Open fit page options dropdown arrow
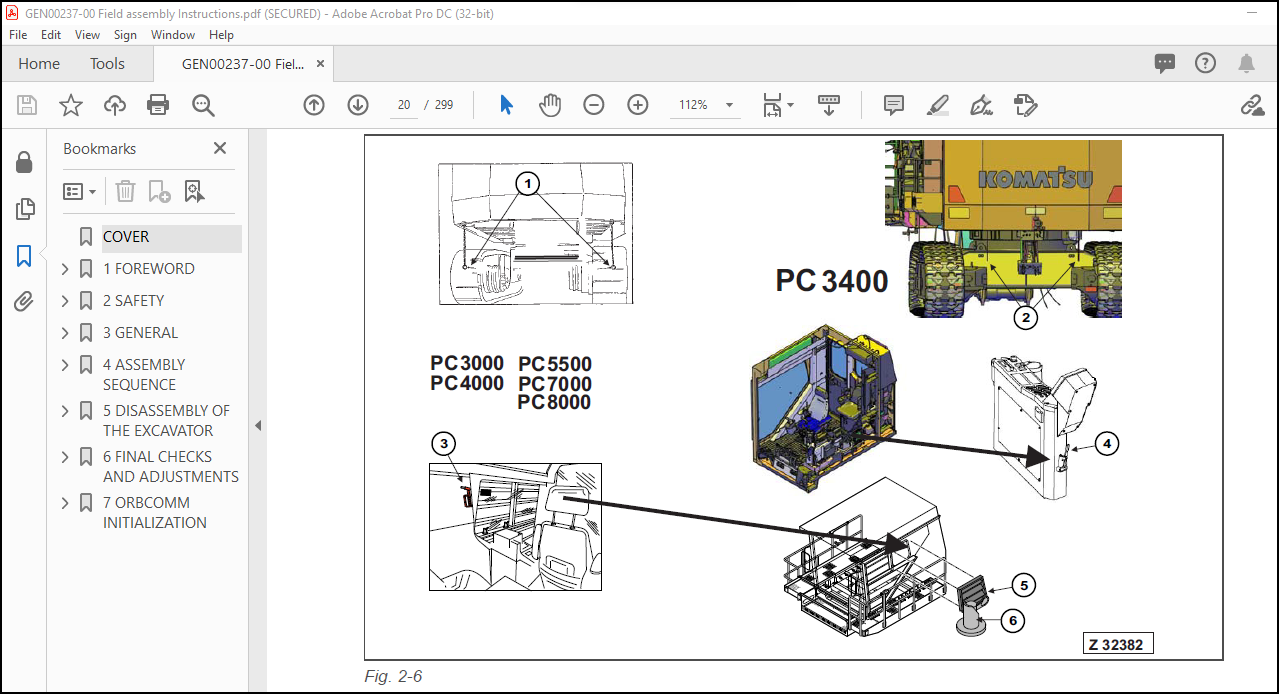 coord(790,105)
